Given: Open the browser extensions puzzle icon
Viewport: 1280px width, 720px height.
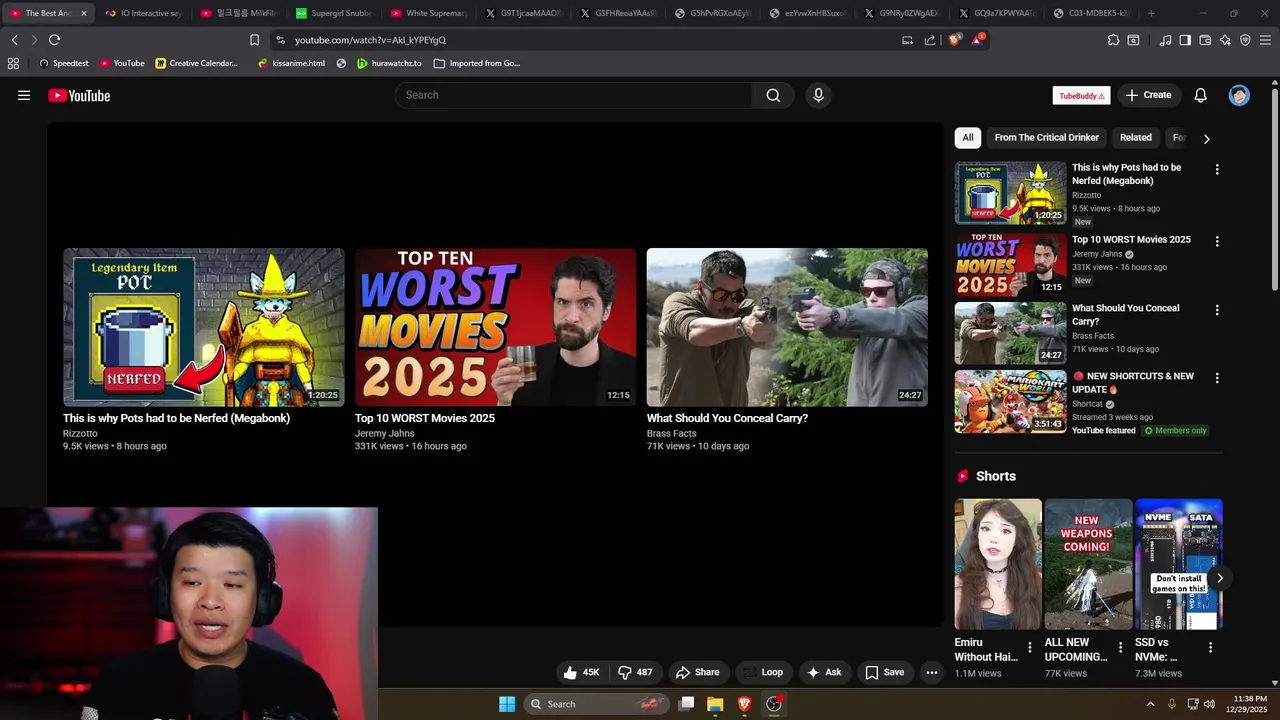Looking at the screenshot, I should point(1113,40).
